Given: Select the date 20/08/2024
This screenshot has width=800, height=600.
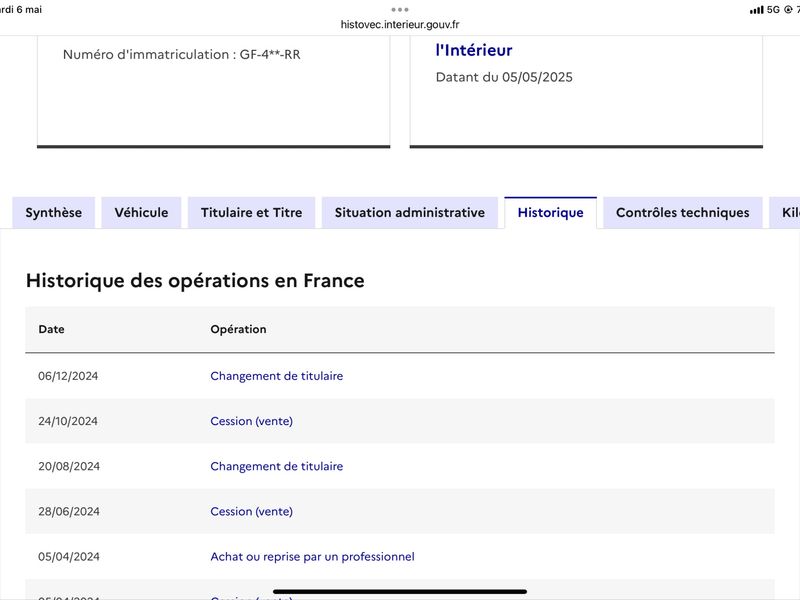Looking at the screenshot, I should click(69, 466).
